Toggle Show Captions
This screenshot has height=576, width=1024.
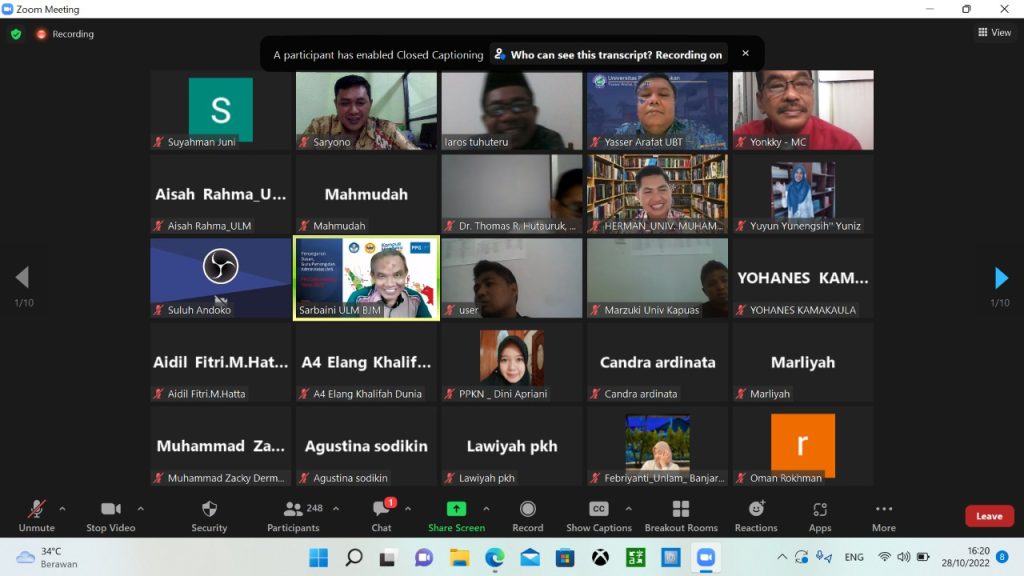click(x=599, y=515)
